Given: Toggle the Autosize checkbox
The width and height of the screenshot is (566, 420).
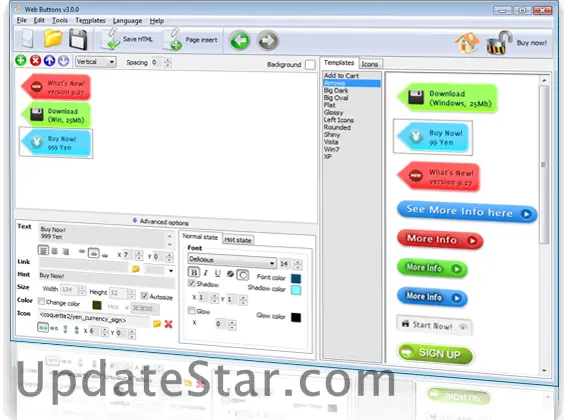Looking at the screenshot, I should (144, 296).
